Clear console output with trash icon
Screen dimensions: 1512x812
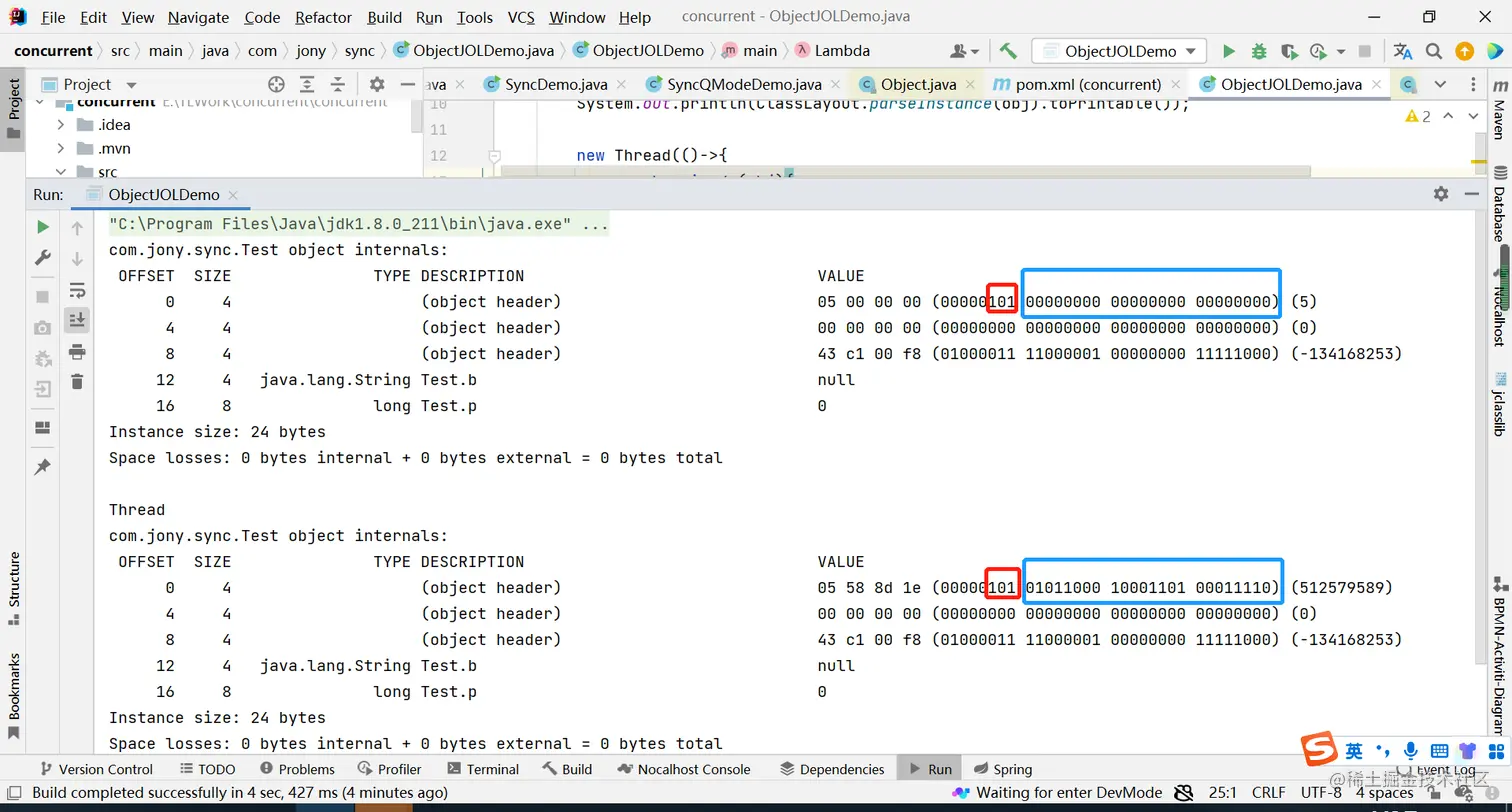[77, 381]
